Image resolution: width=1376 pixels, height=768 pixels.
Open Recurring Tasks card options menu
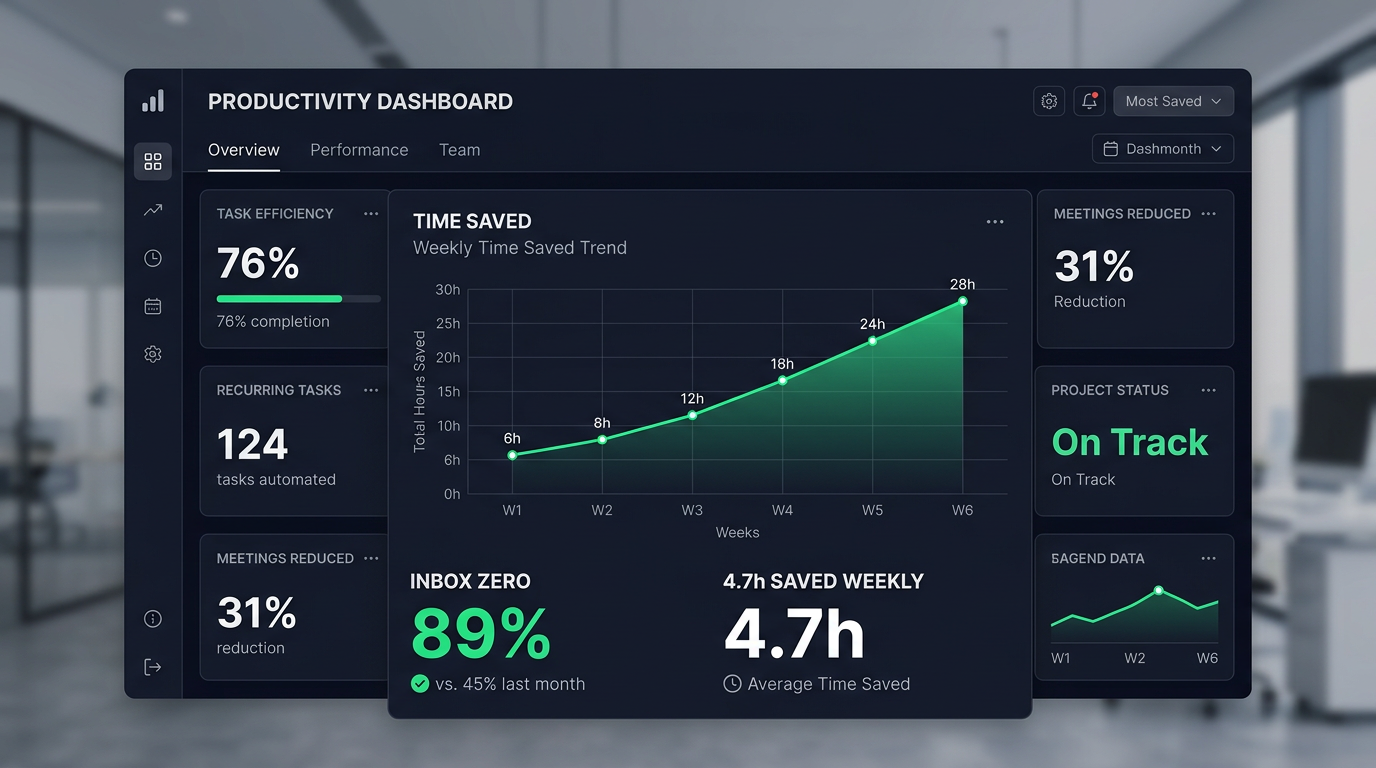[371, 390]
